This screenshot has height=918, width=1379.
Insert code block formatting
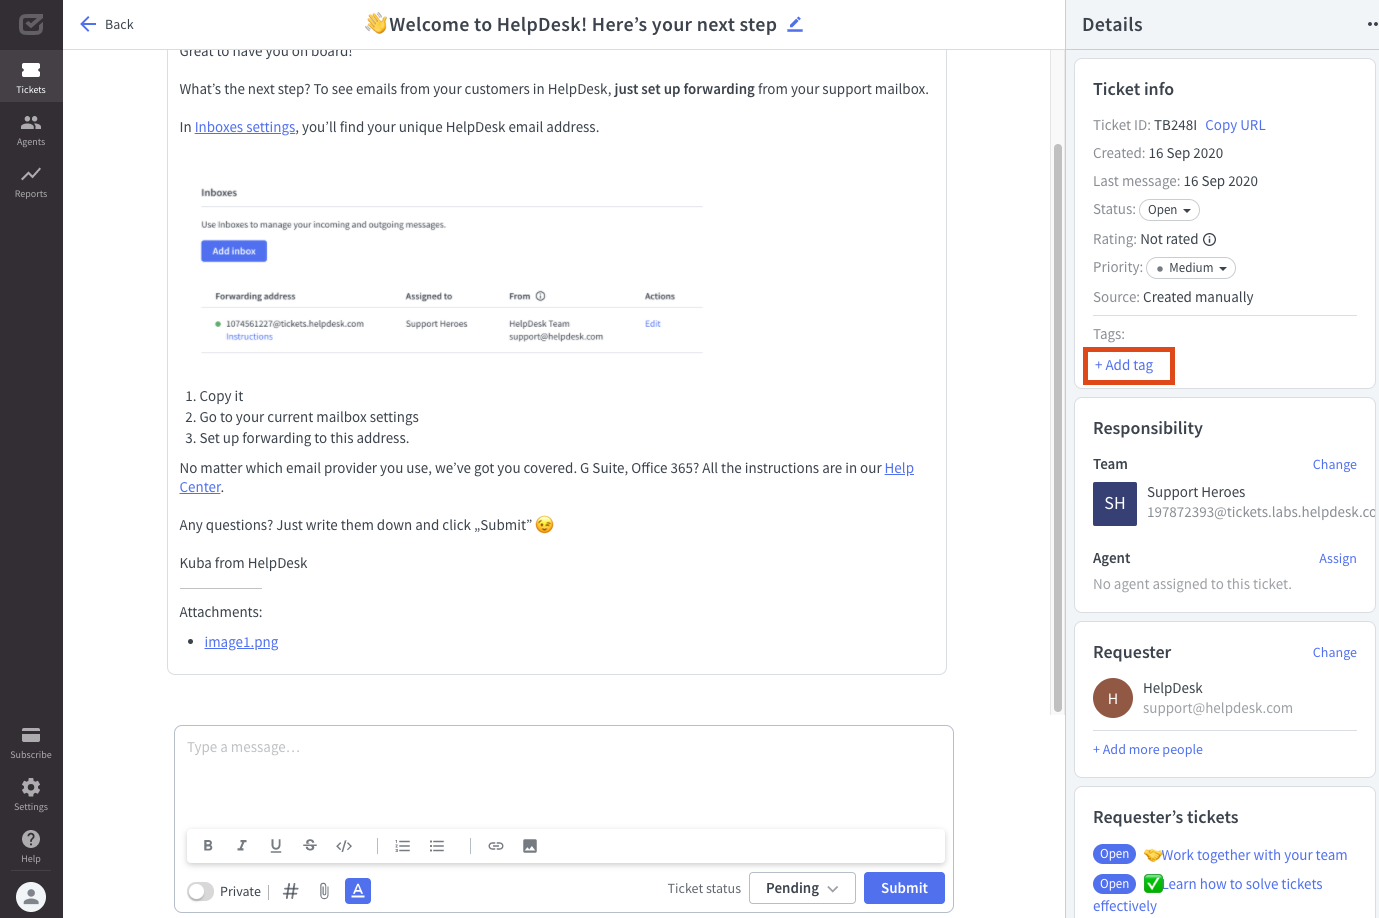[344, 846]
